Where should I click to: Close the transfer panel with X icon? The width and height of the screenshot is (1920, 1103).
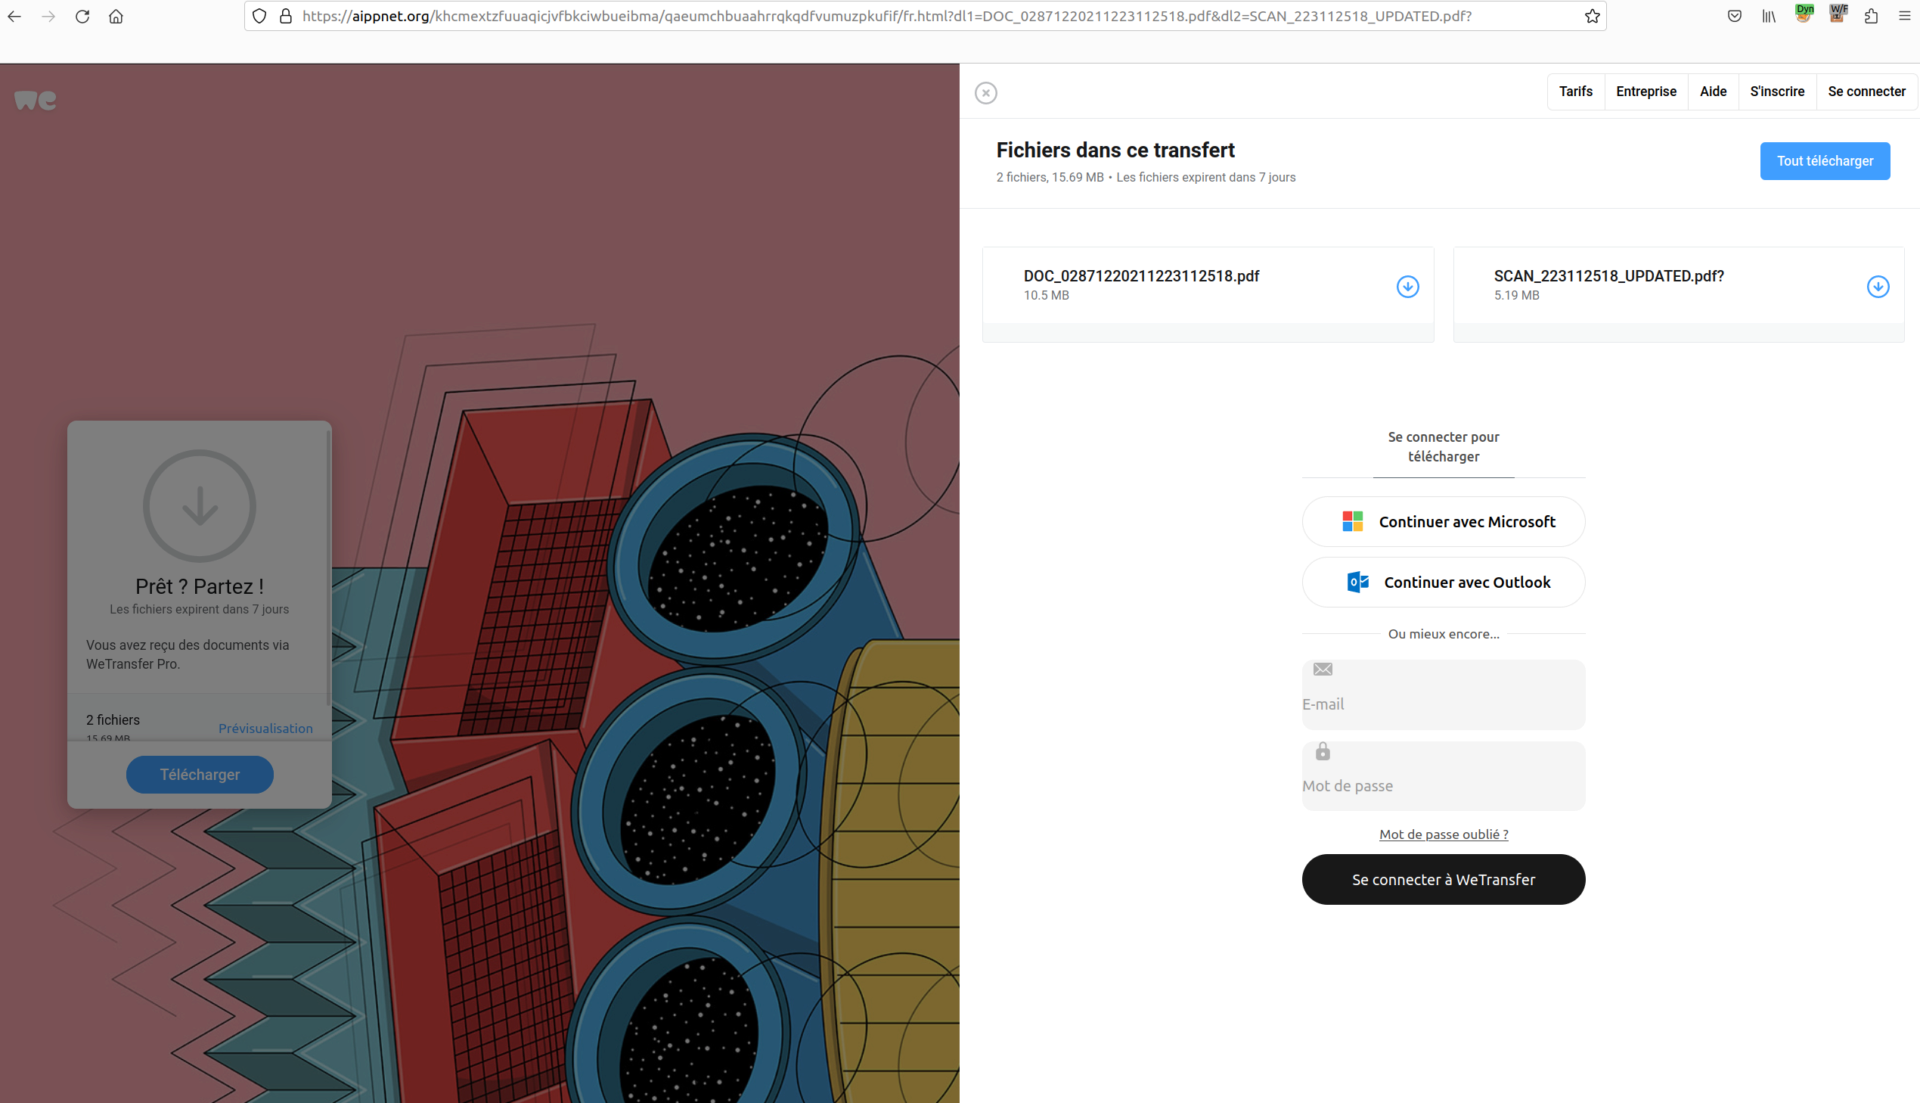click(x=986, y=93)
